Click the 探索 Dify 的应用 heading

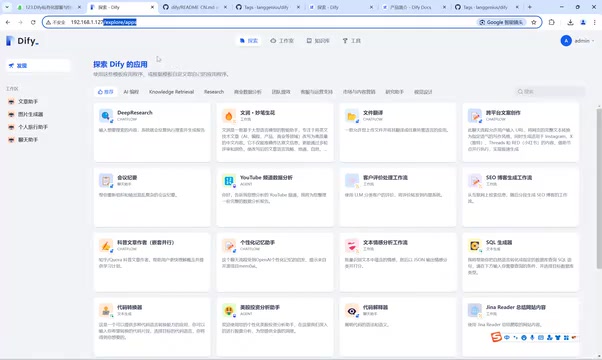tap(120, 64)
